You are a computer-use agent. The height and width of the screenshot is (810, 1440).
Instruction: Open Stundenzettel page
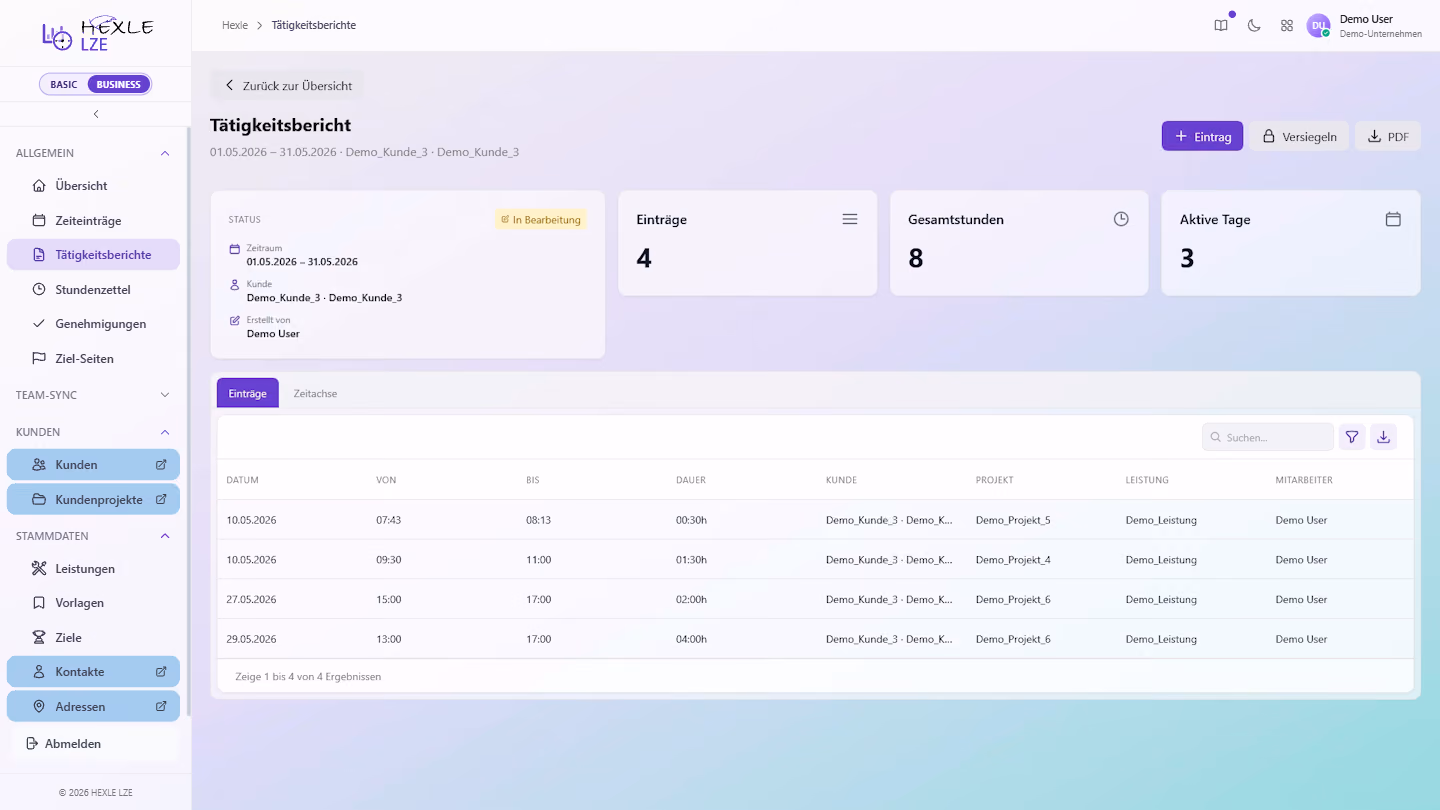[x=93, y=289]
